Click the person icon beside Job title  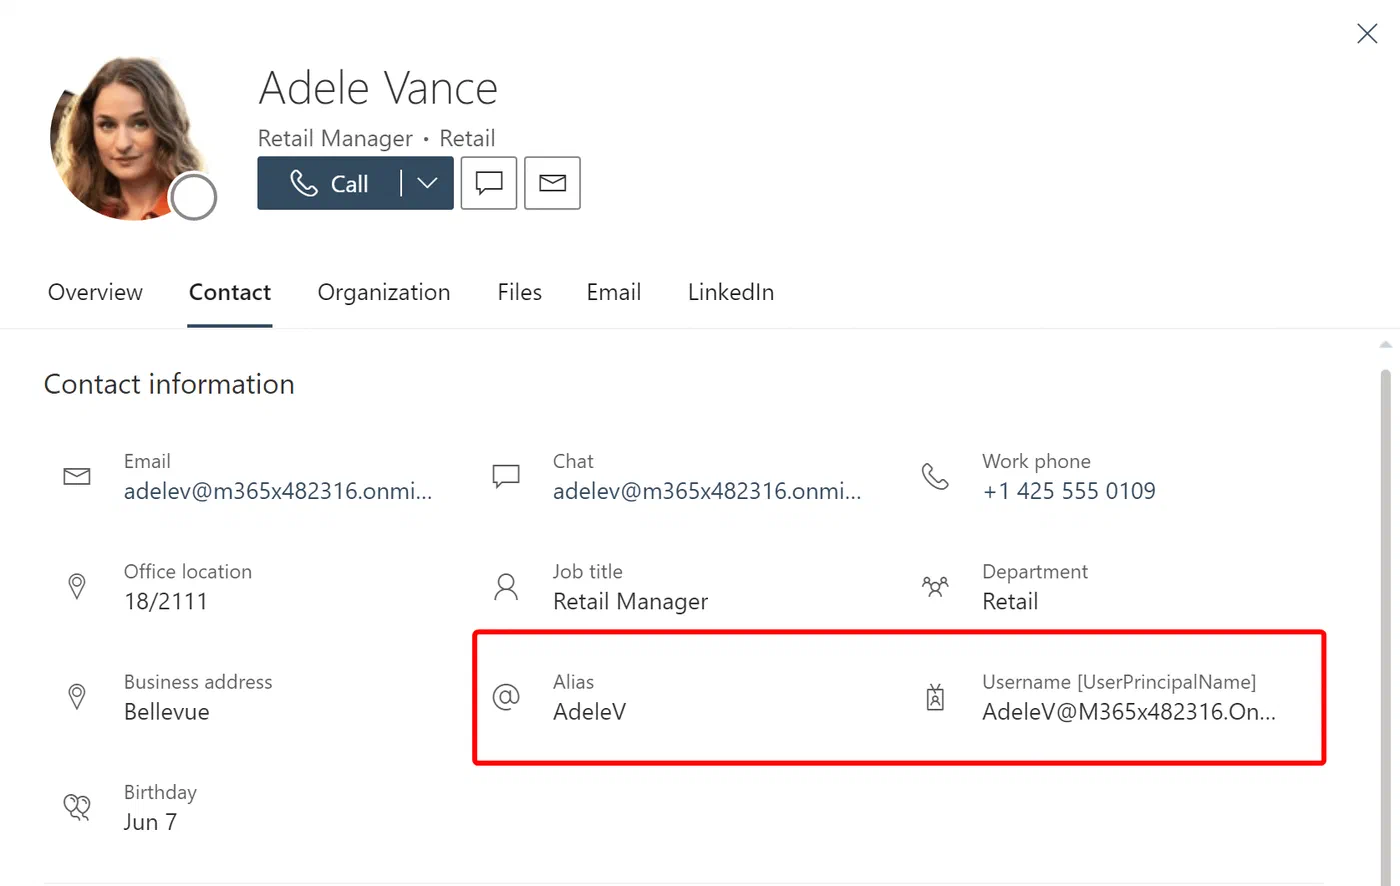tap(506, 587)
